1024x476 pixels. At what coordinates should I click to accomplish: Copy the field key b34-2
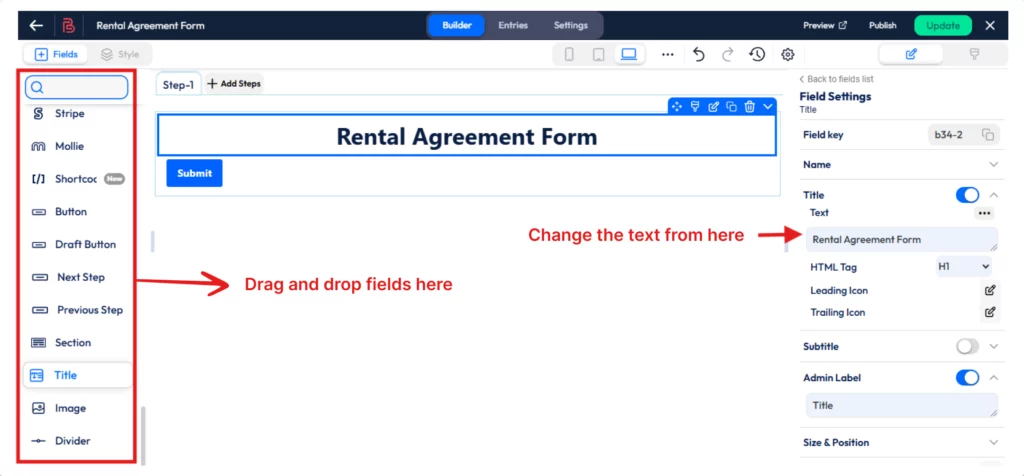(988, 135)
